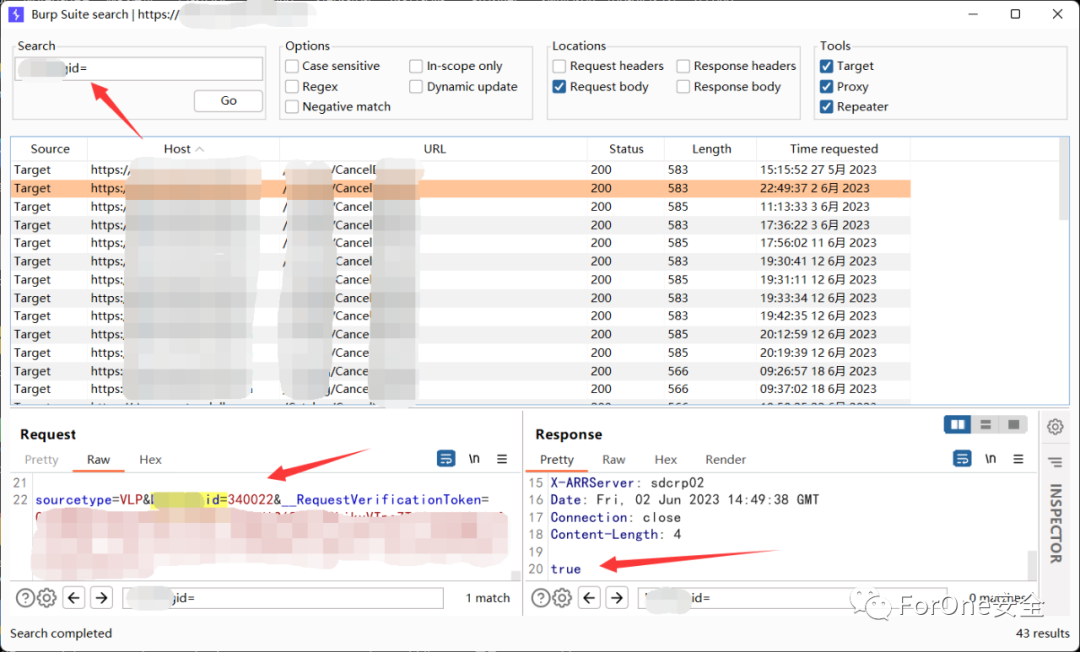This screenshot has width=1080, height=652.
Task: Open search settings gear under Response
Action: coord(562,598)
